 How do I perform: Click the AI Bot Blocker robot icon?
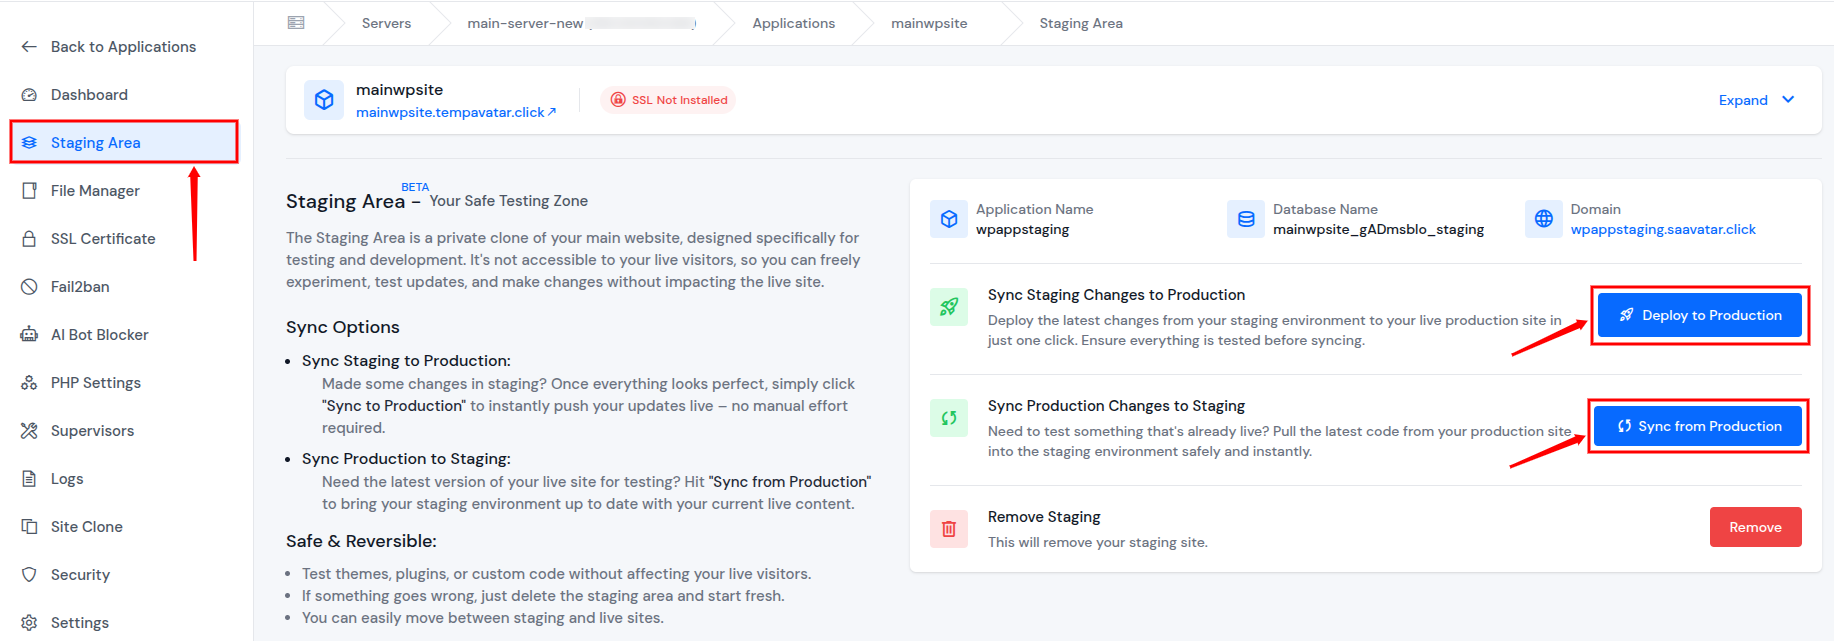click(x=29, y=335)
